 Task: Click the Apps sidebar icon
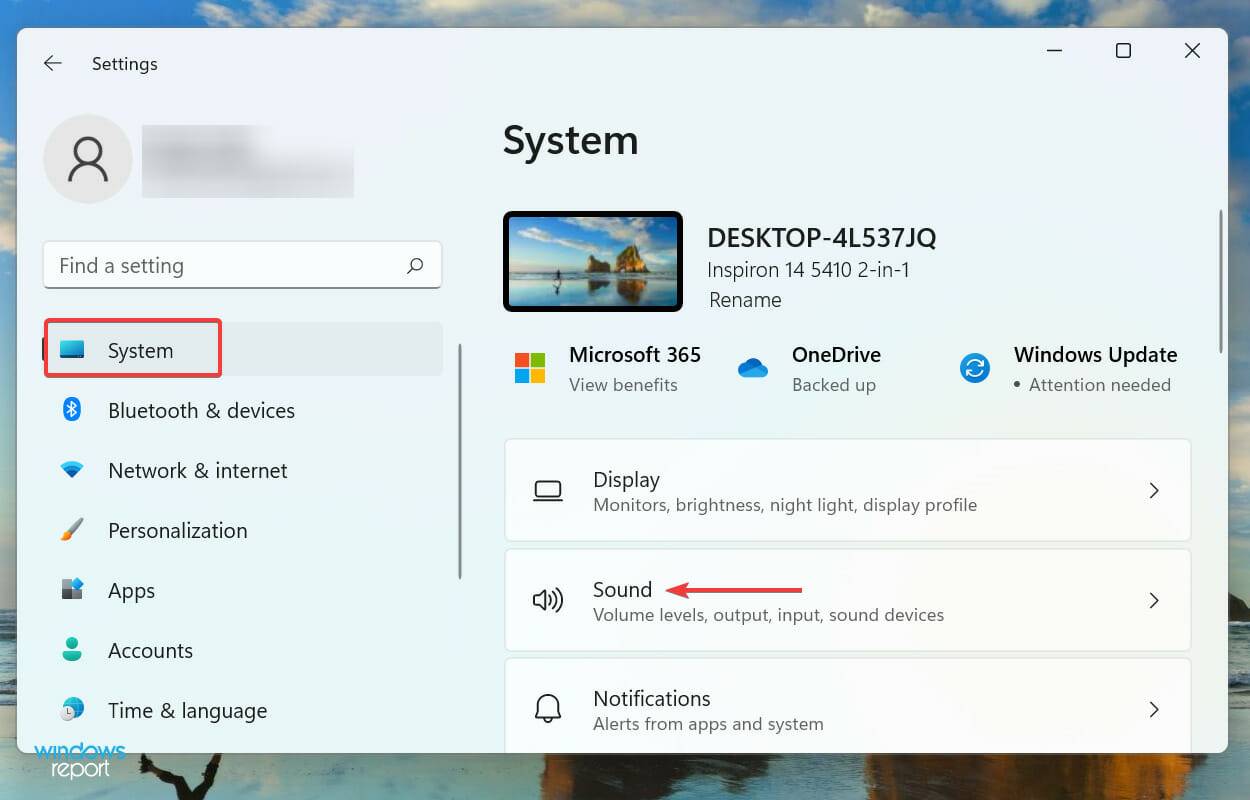click(72, 590)
